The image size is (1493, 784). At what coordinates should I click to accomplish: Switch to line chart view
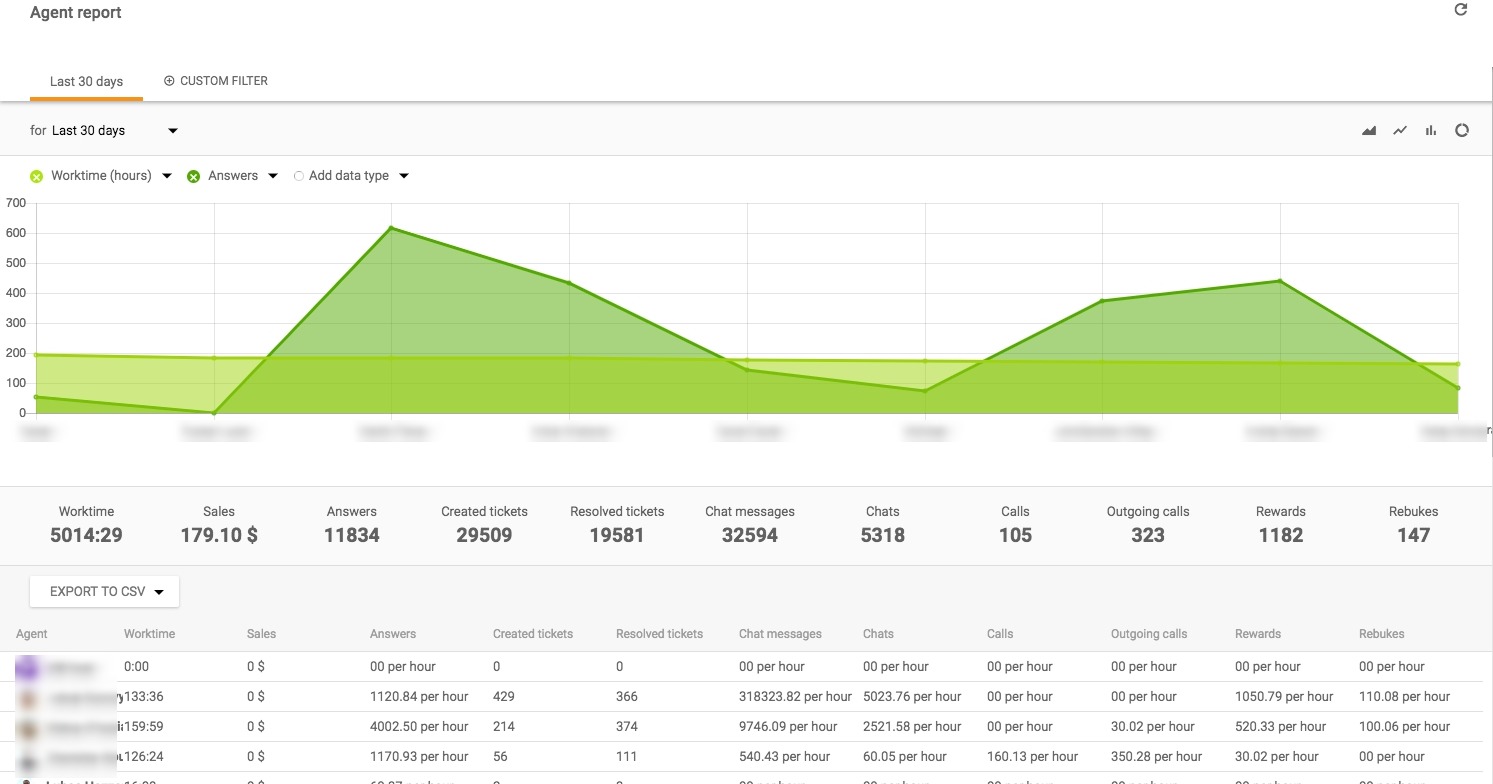coord(1400,131)
